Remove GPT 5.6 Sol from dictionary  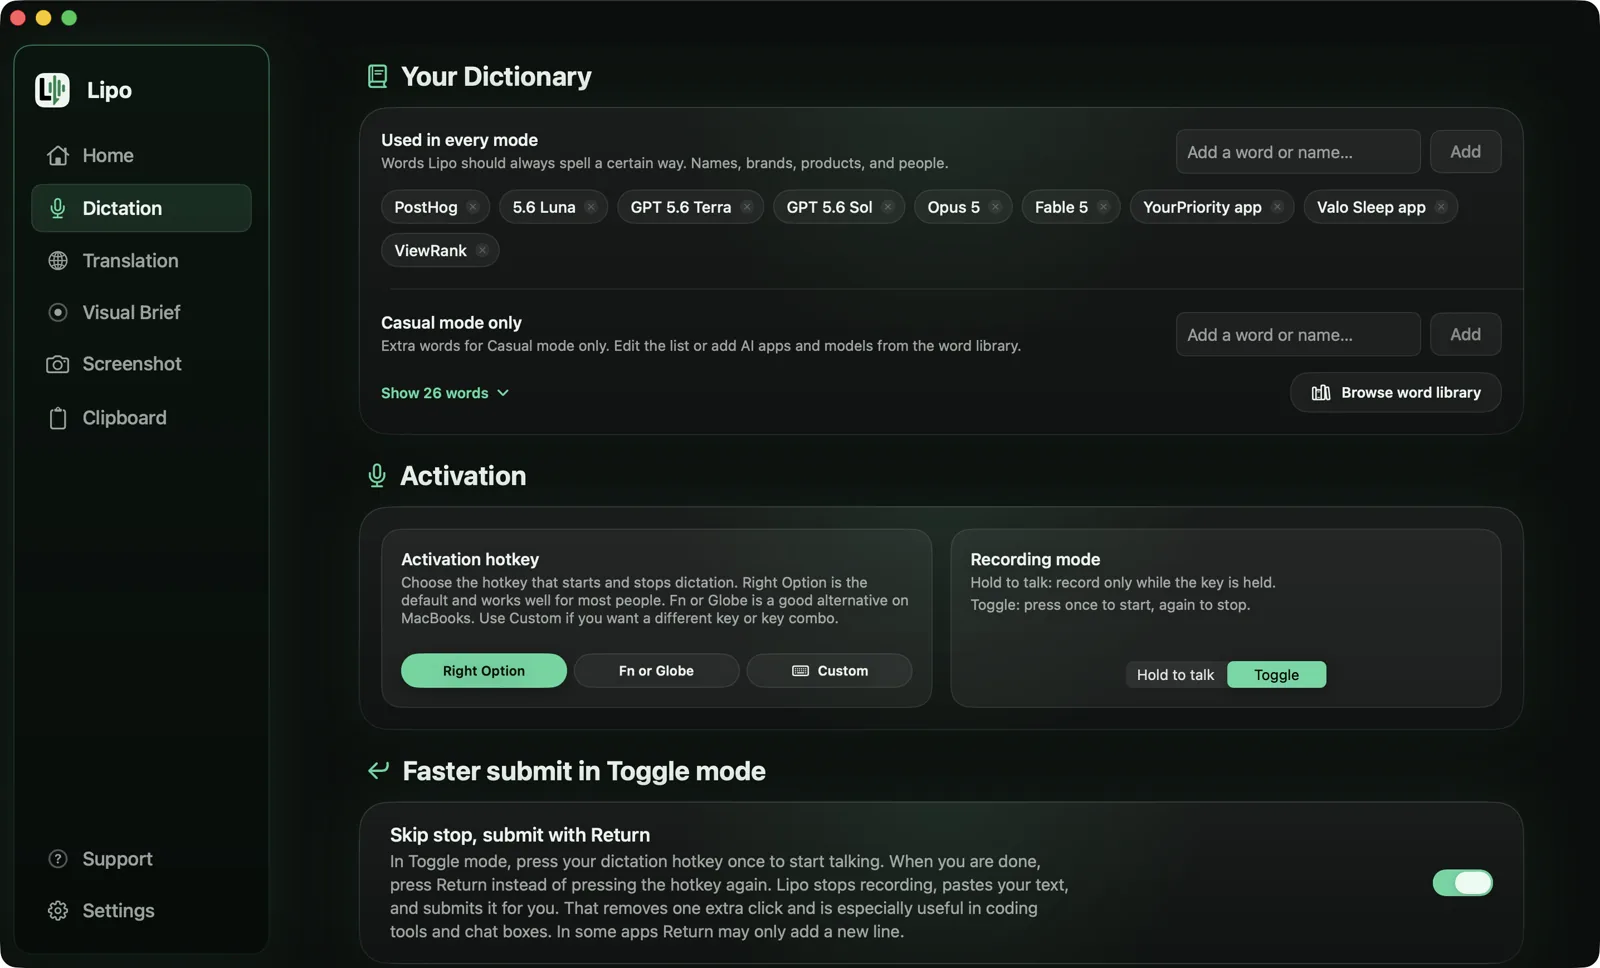(888, 207)
